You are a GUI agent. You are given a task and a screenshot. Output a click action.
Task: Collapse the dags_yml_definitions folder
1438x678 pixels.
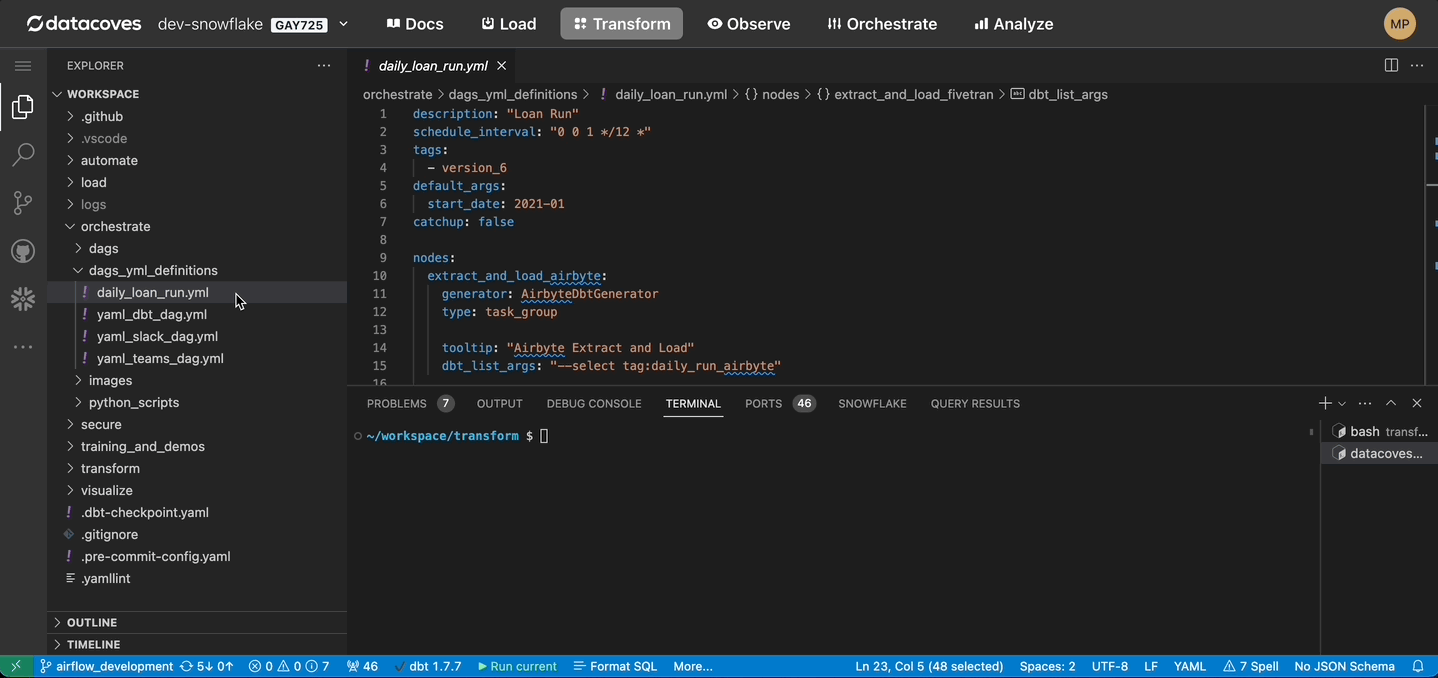coord(197,270)
